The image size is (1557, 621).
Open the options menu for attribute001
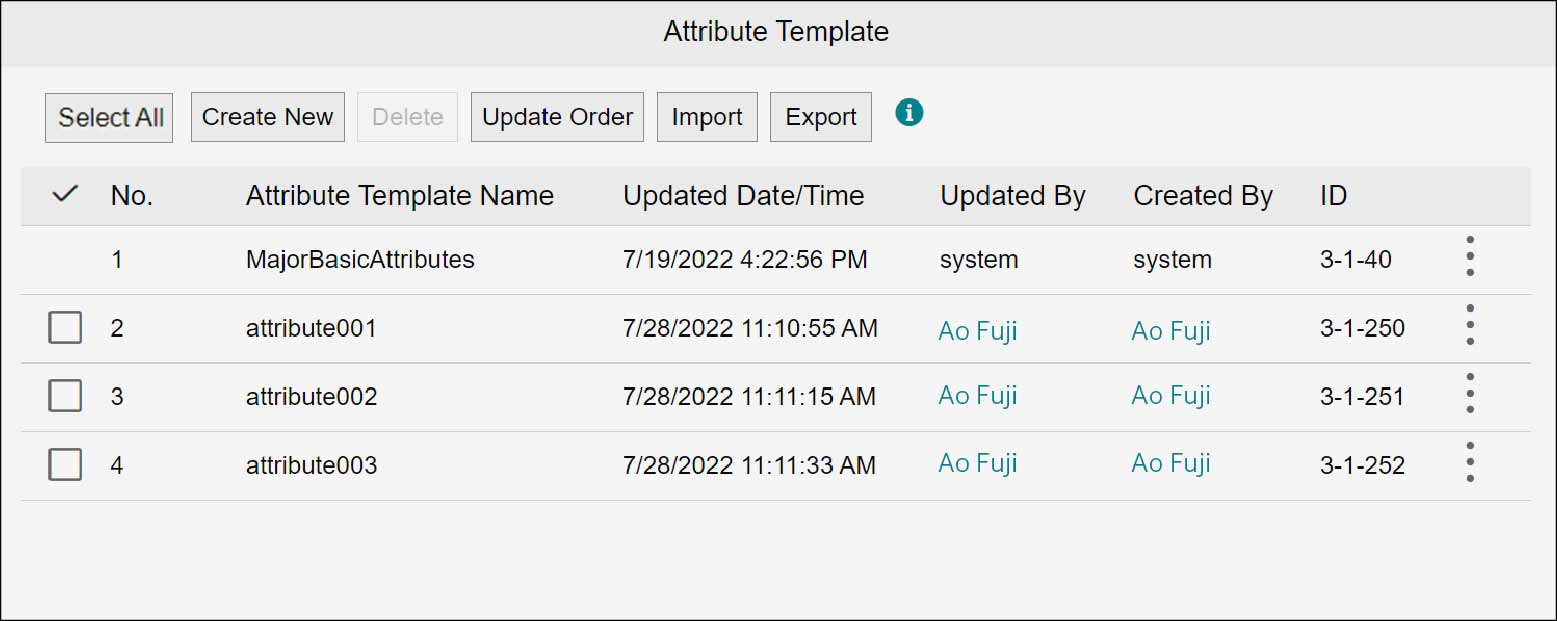pyautogui.click(x=1470, y=324)
